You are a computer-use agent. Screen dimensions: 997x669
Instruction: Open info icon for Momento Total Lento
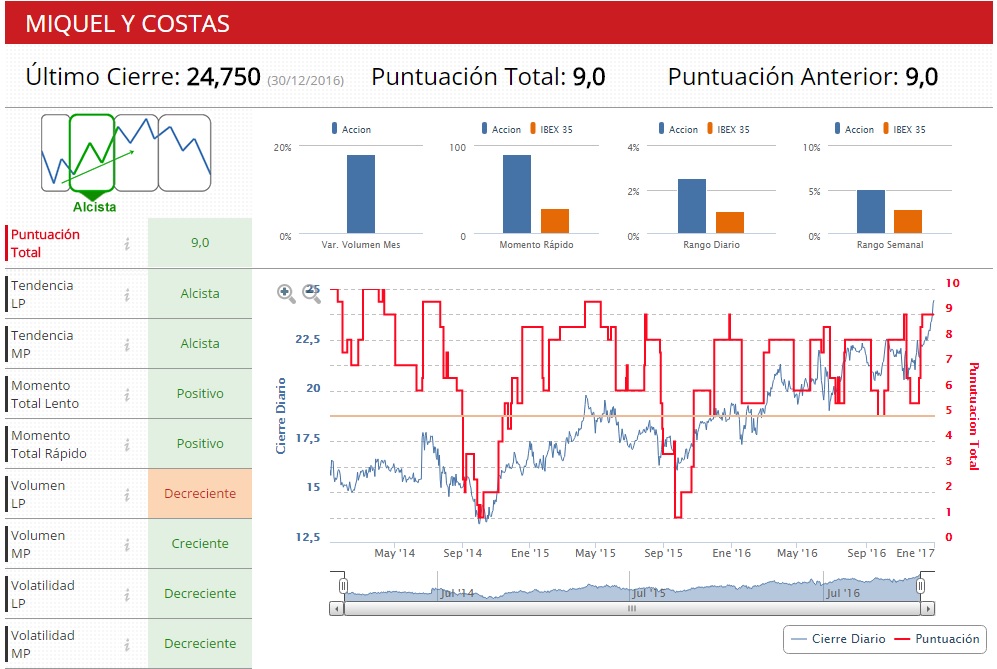[127, 395]
